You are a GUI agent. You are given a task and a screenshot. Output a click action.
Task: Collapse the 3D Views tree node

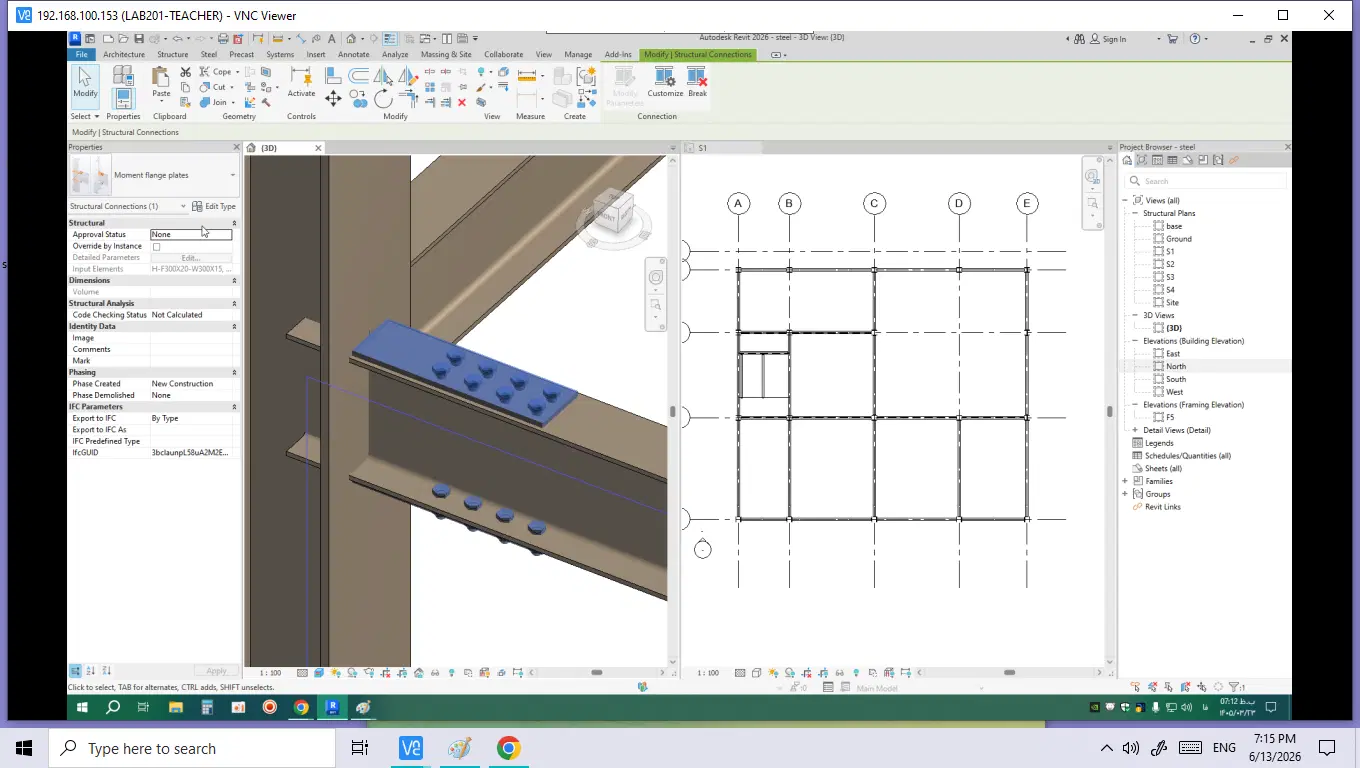1135,315
